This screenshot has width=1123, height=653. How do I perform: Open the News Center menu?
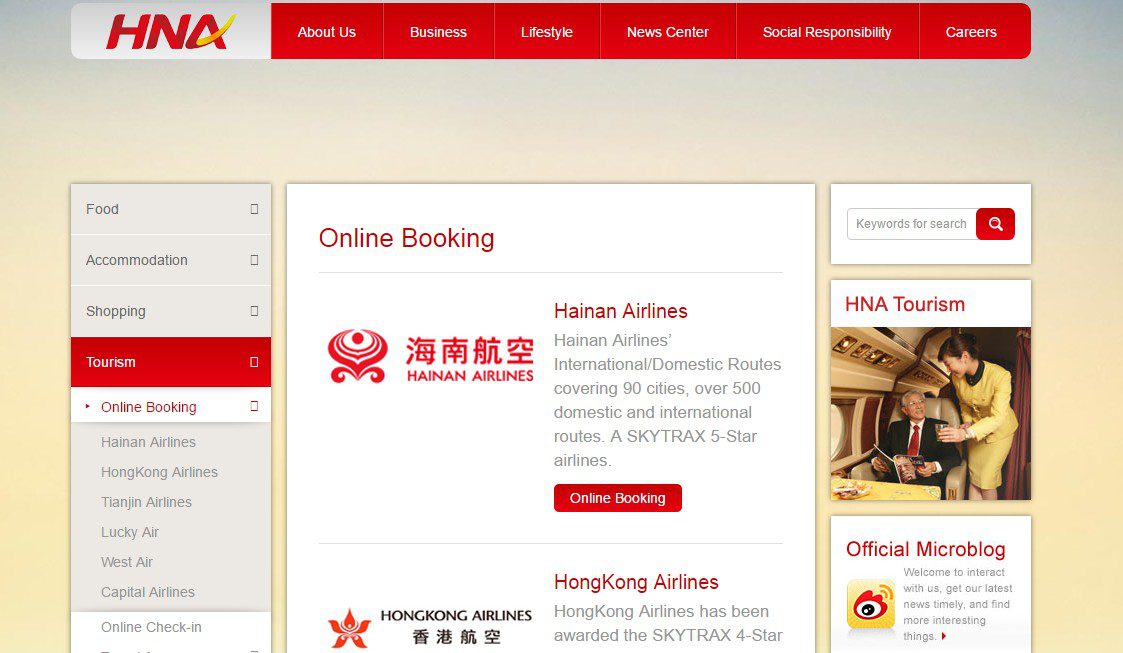[x=667, y=32]
